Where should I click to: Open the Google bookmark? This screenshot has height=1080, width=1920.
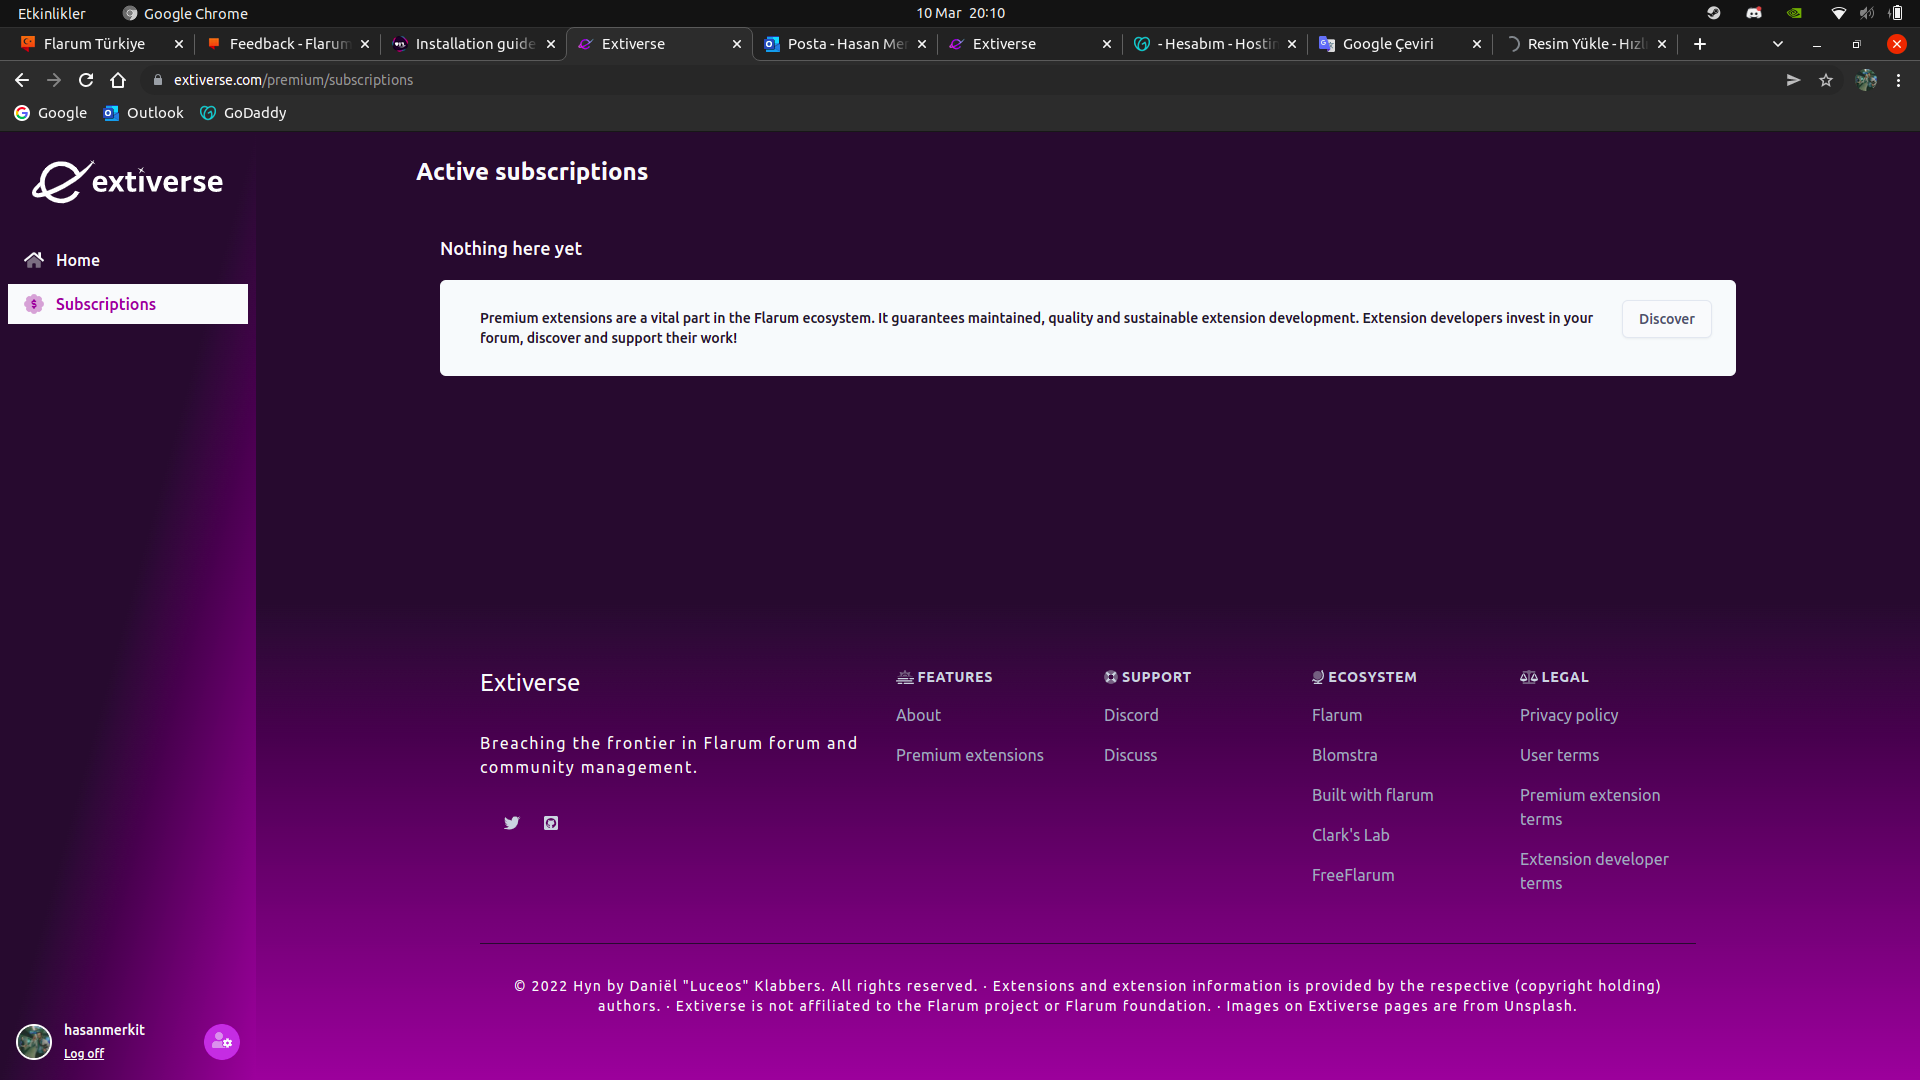click(50, 113)
